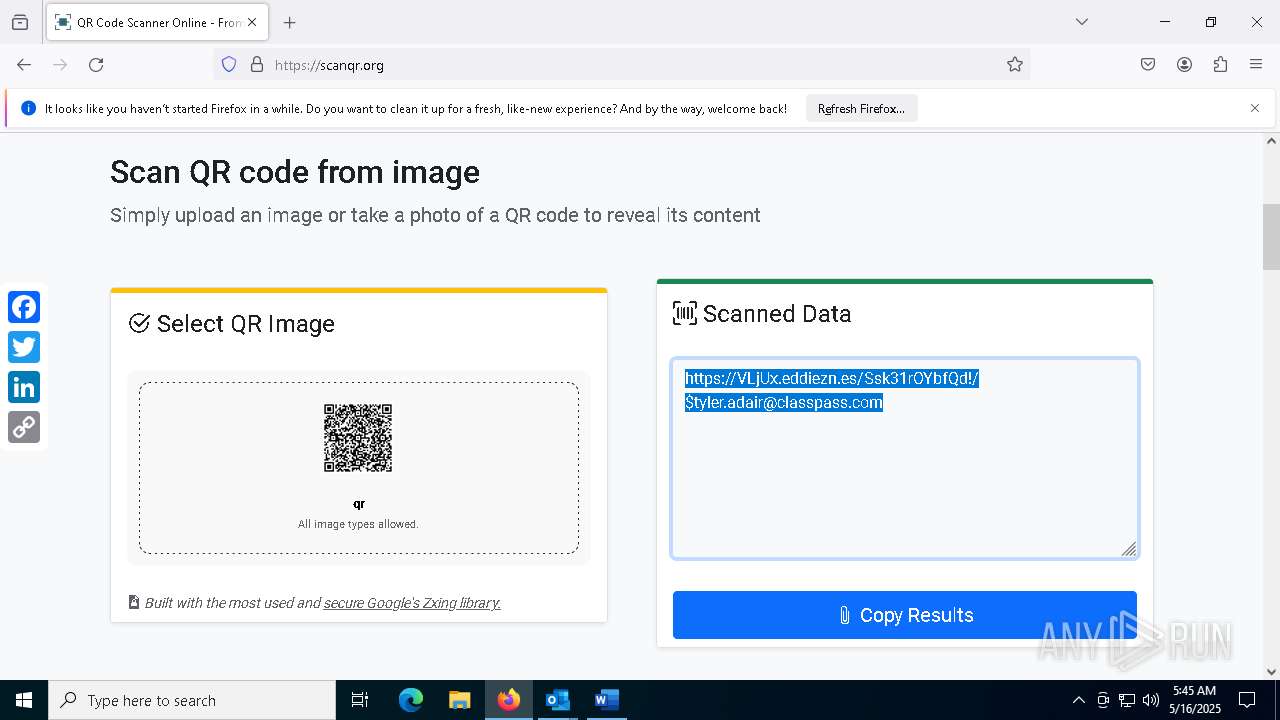Click the scanned URL line in results
The width and height of the screenshot is (1280, 720).
click(x=832, y=378)
